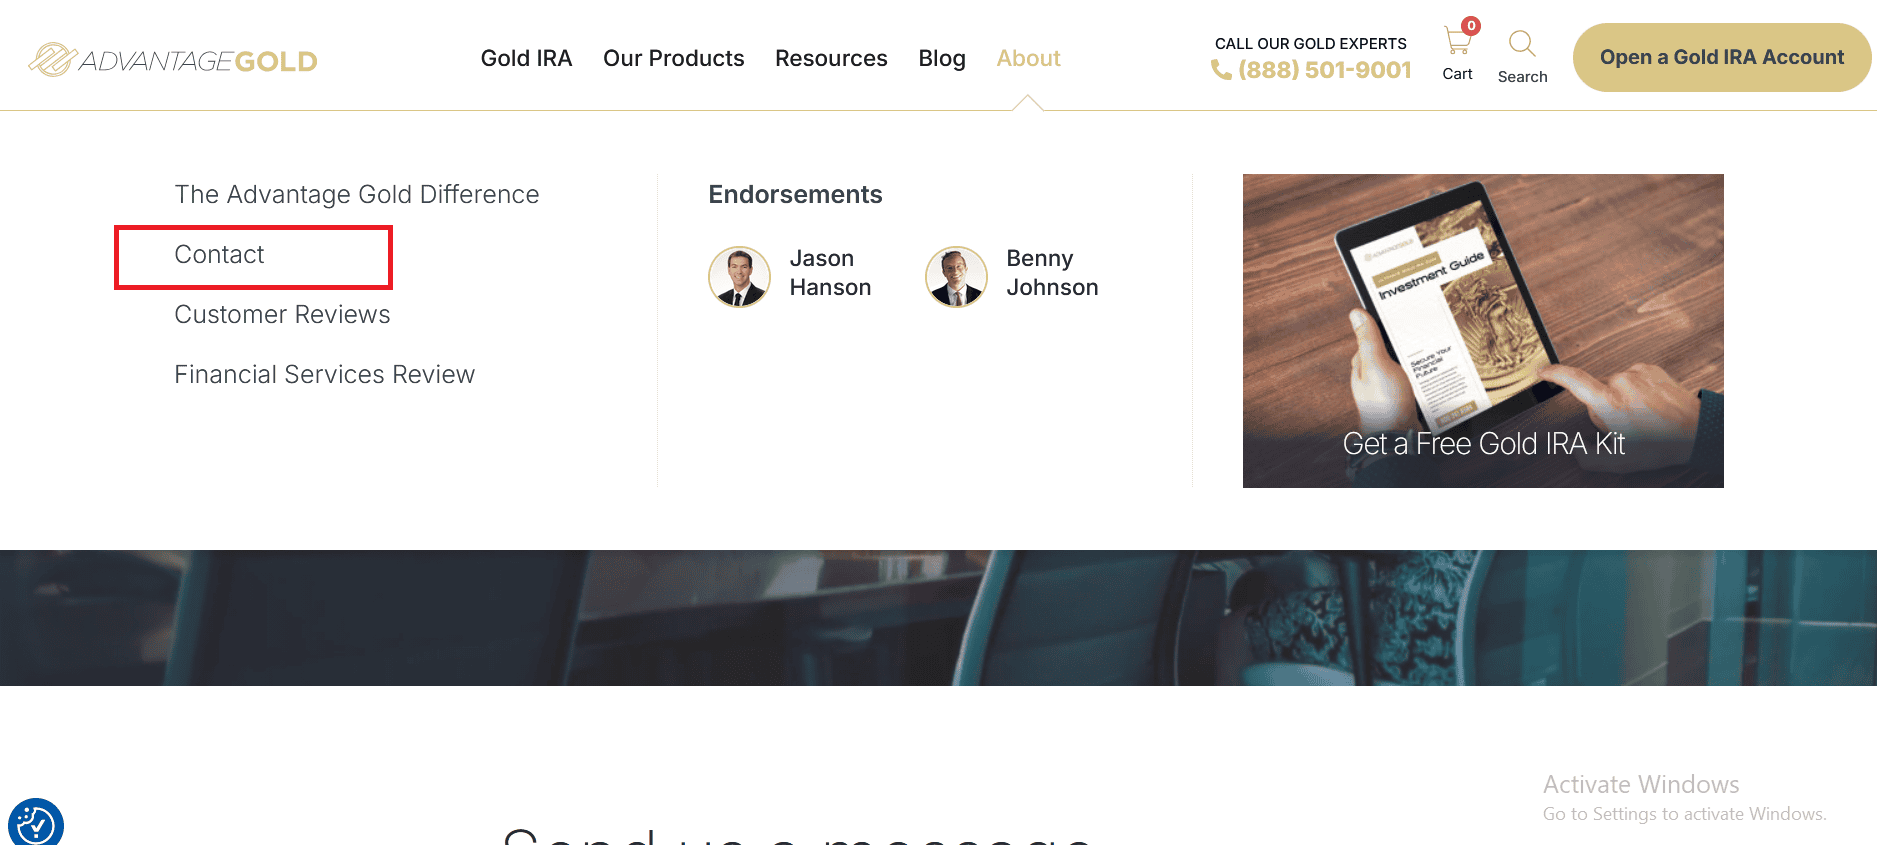Click the Advantage Gold logo
The image size is (1877, 845).
point(172,60)
